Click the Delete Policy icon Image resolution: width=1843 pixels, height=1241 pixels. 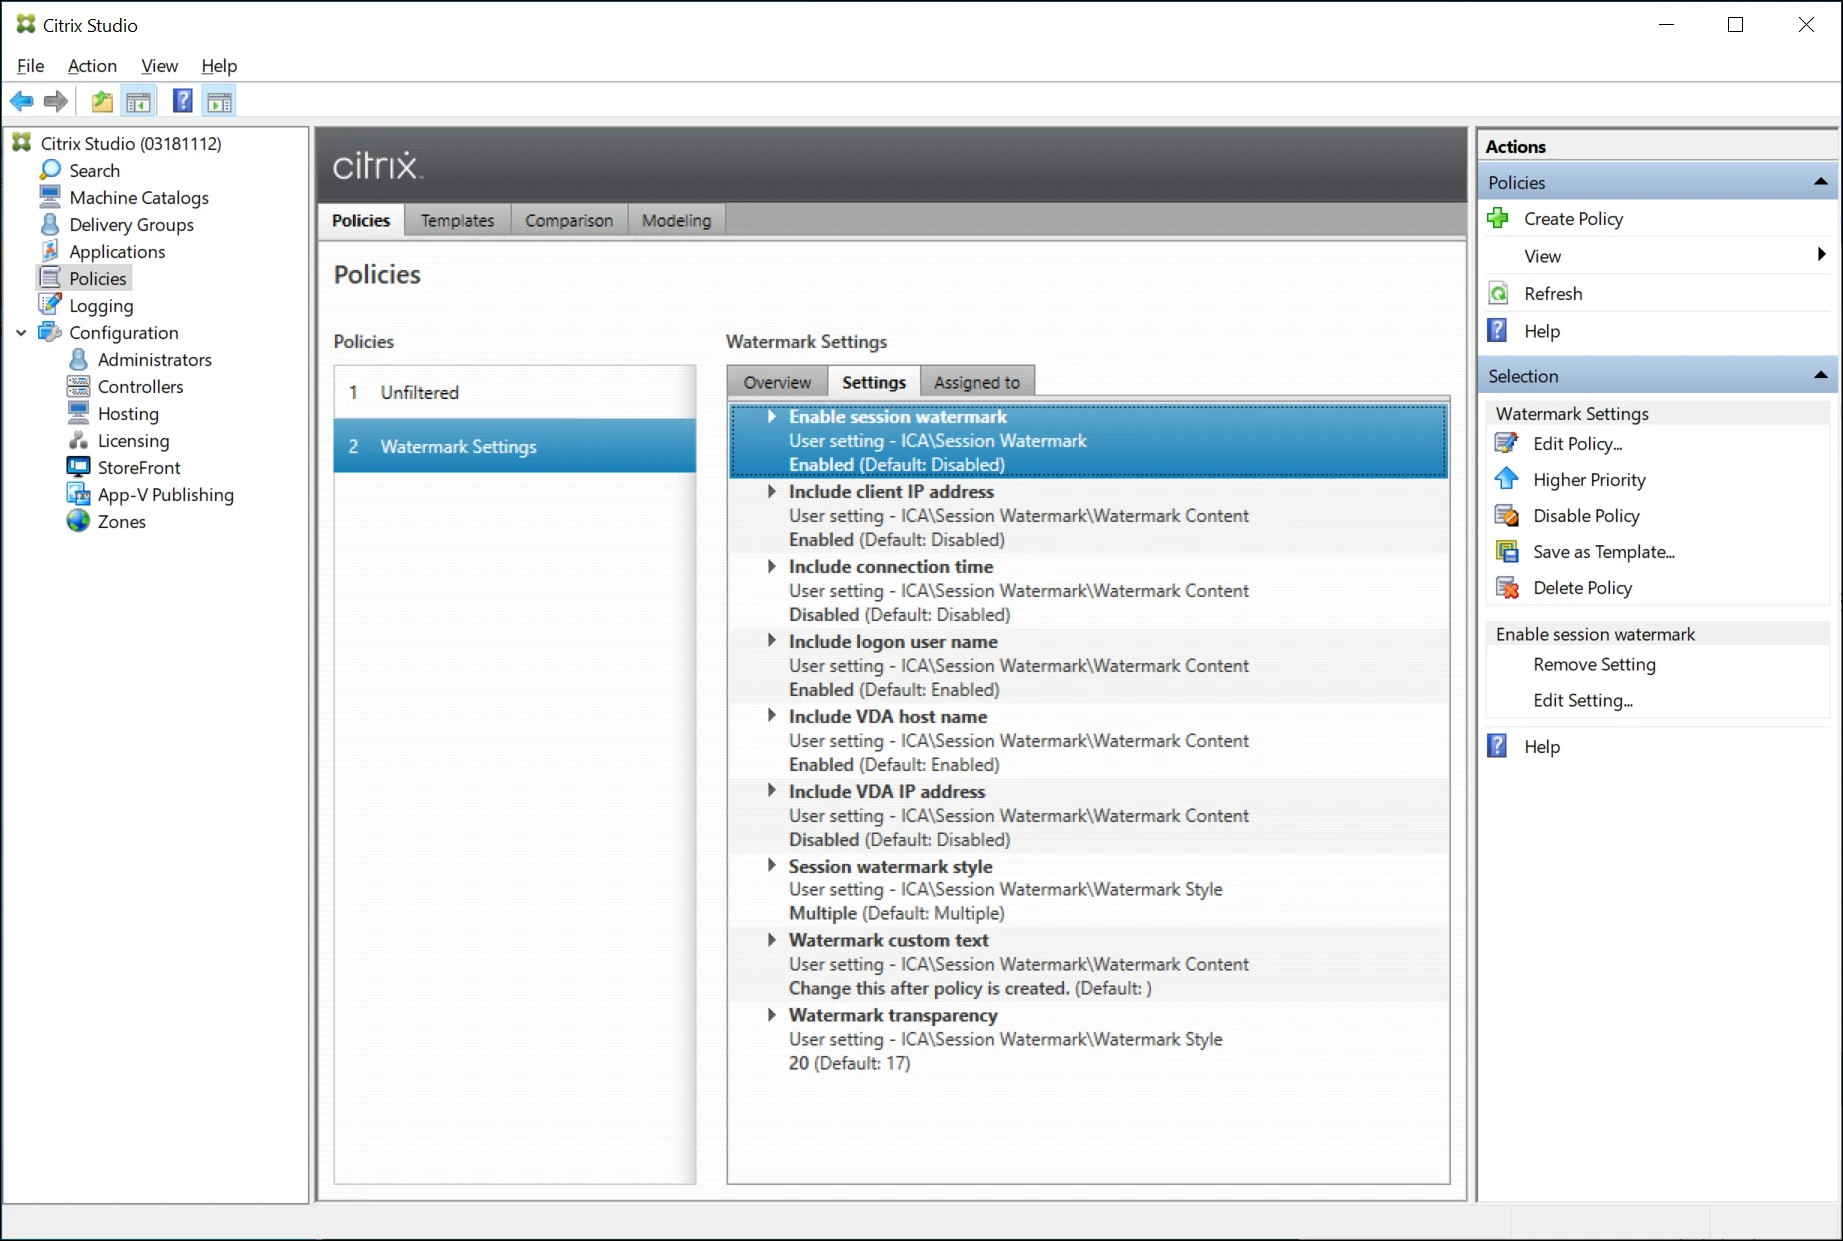(1506, 587)
